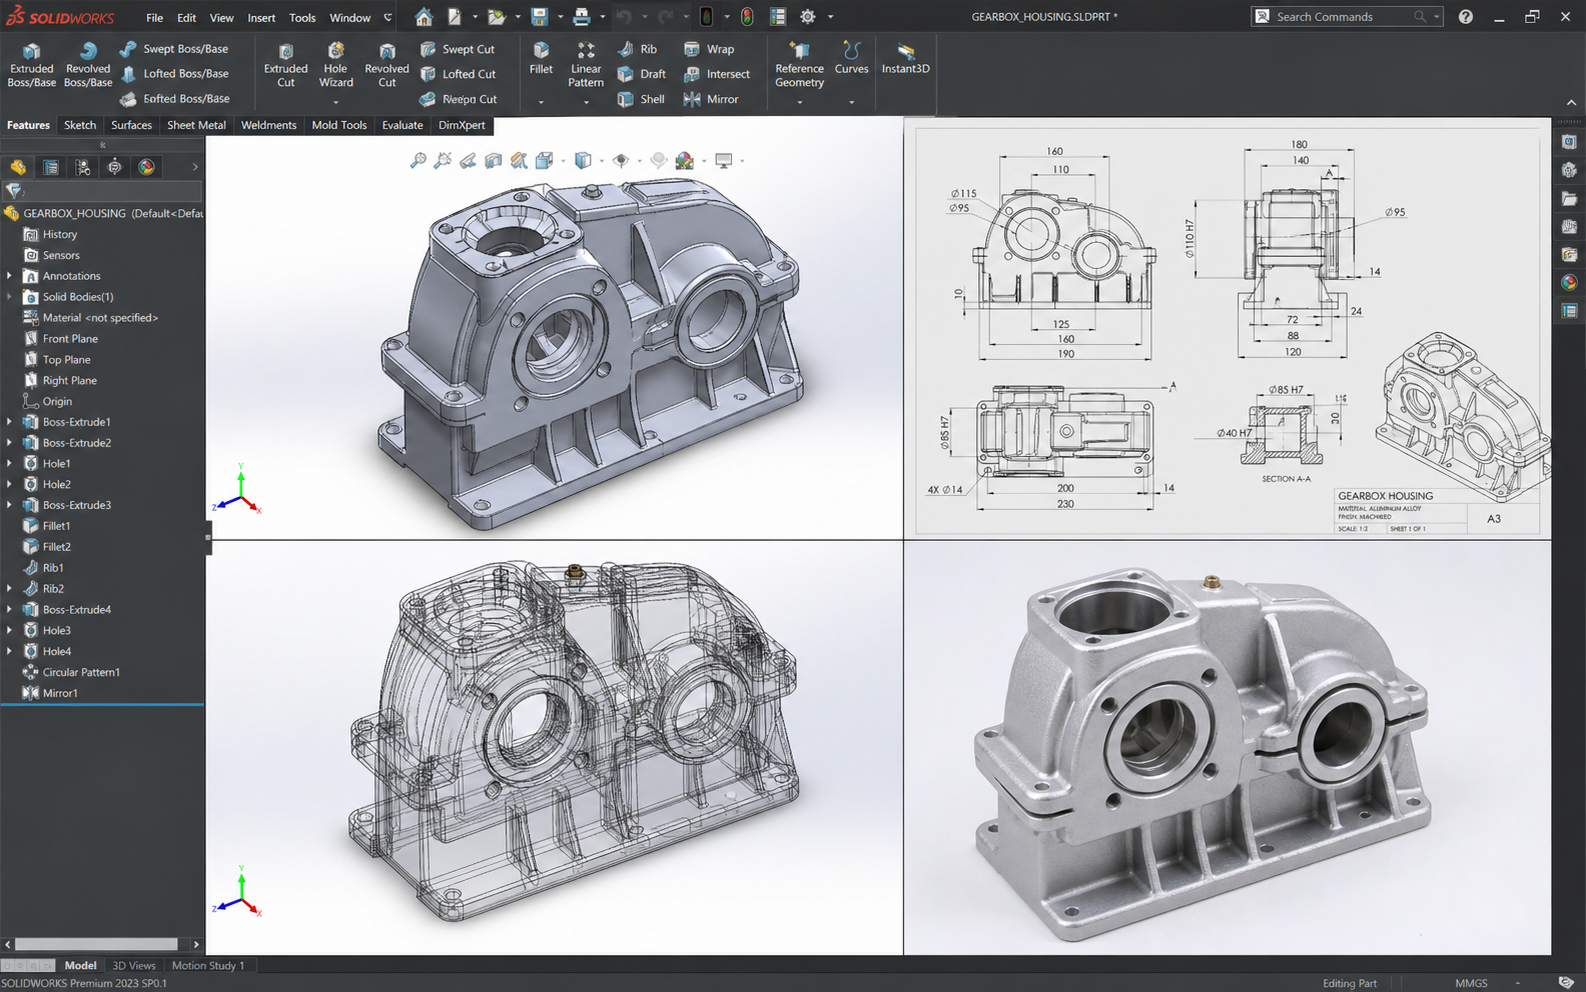
Task: Use the Intersect tool
Action: click(x=717, y=74)
